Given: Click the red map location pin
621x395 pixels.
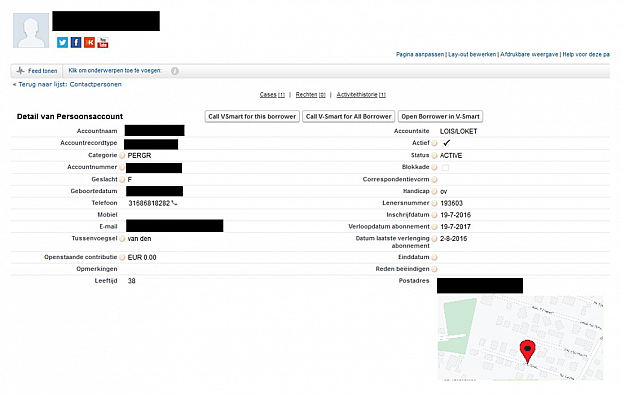Looking at the screenshot, I should [x=527, y=351].
